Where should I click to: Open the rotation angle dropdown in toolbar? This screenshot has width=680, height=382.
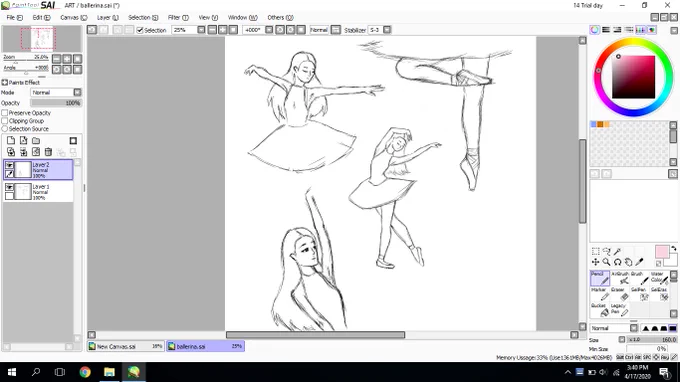(x=269, y=30)
